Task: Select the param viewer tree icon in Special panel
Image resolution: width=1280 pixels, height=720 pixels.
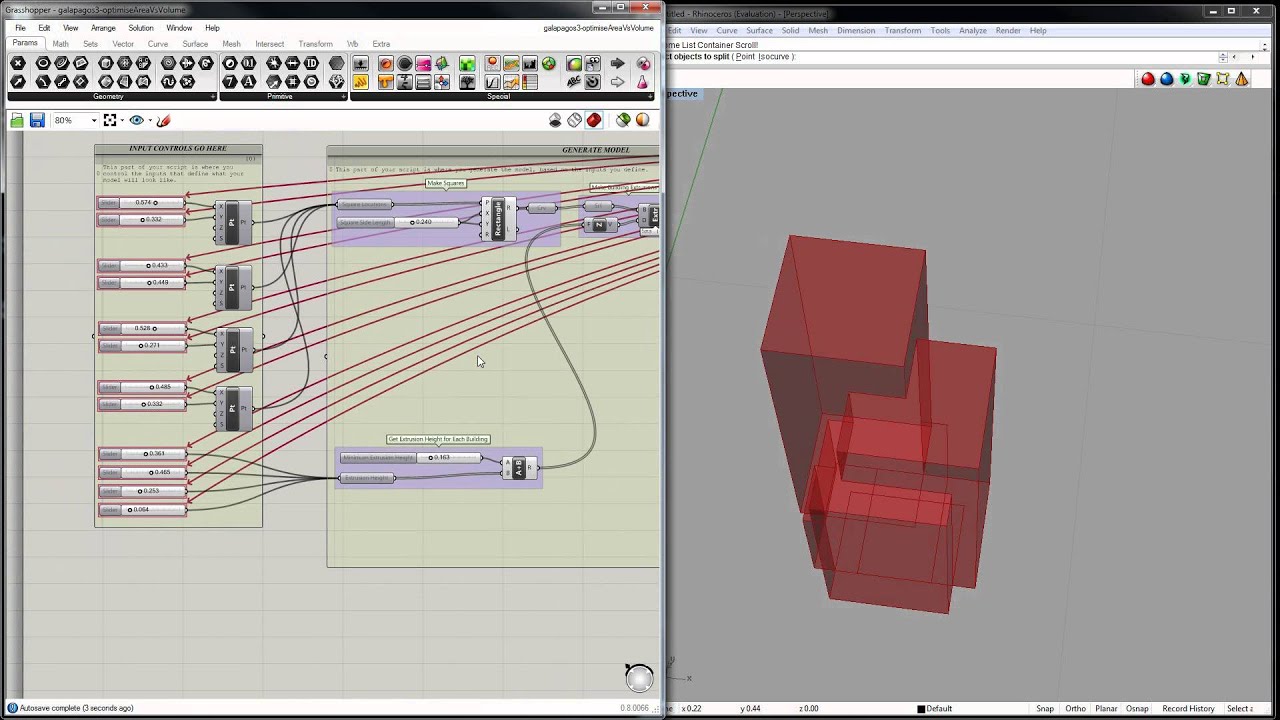Action: point(467,82)
